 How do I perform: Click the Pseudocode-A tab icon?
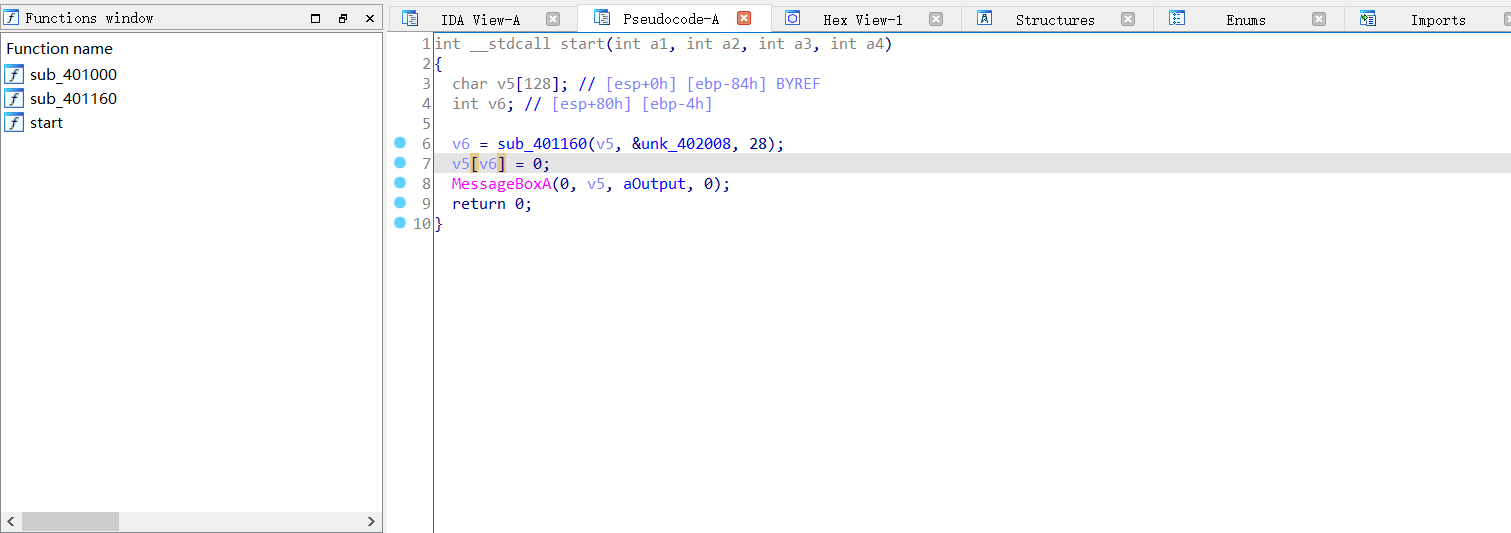pyautogui.click(x=601, y=18)
